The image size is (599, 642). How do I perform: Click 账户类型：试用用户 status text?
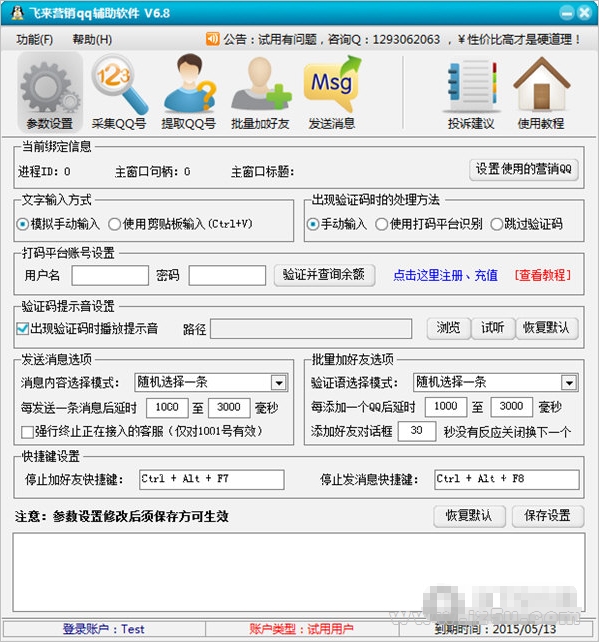[x=301, y=629]
